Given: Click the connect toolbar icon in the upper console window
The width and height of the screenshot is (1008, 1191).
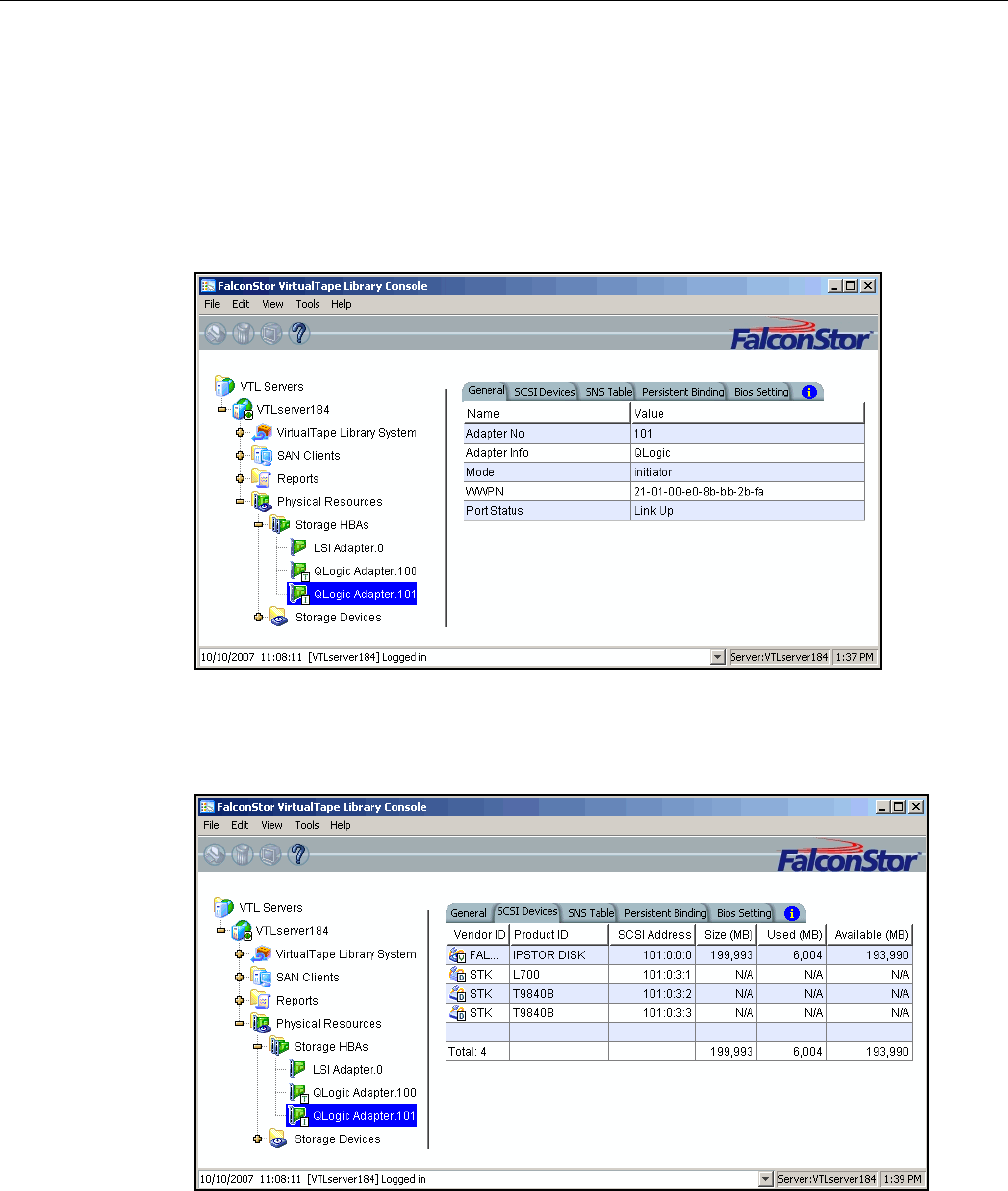Looking at the screenshot, I should click(x=215, y=333).
